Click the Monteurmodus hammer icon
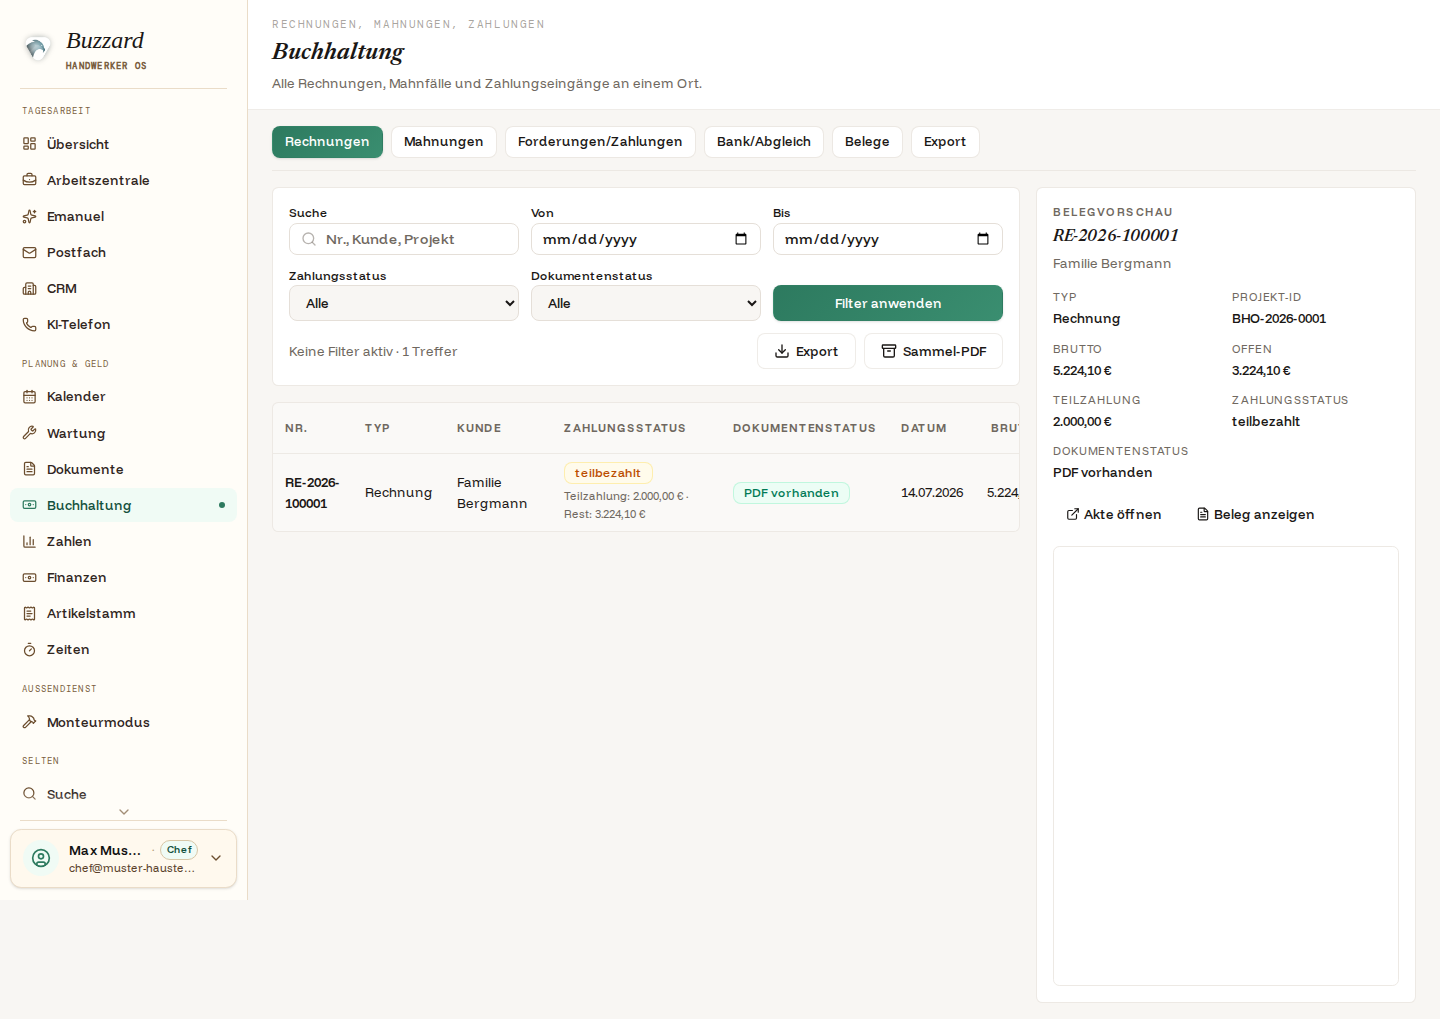This screenshot has height=1019, width=1440. [x=30, y=722]
